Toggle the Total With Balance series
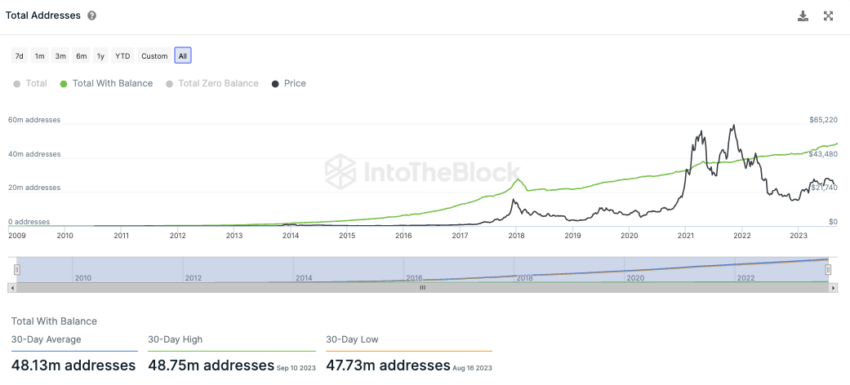 106,84
